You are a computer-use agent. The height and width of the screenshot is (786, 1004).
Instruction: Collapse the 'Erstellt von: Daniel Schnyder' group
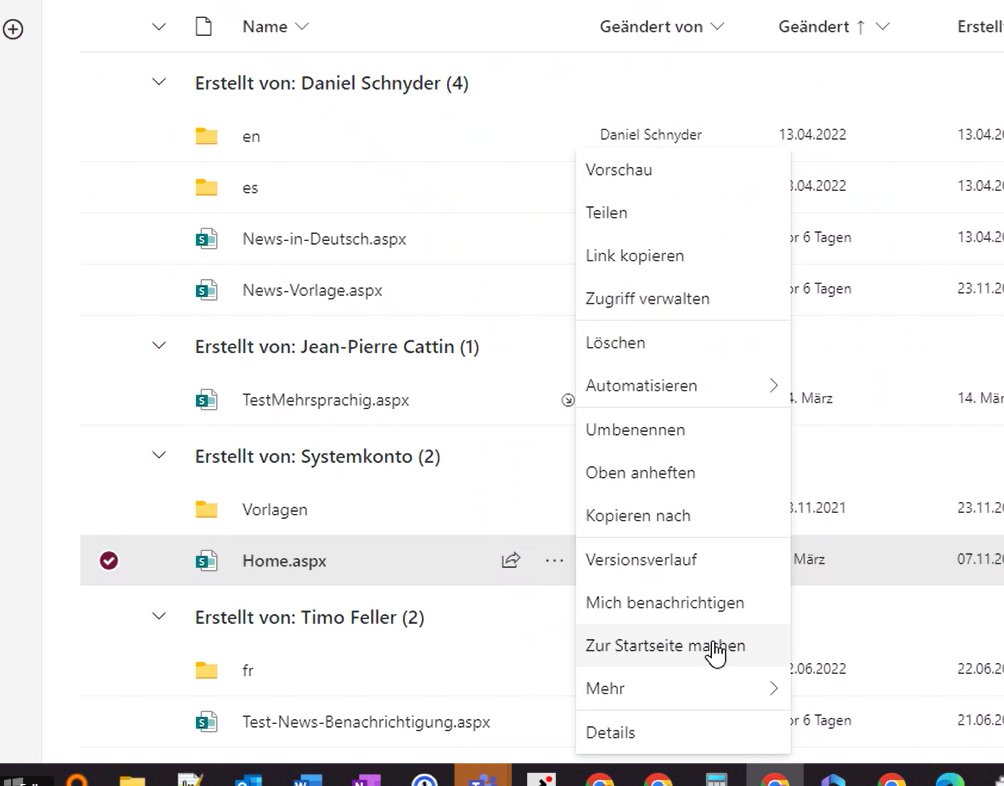[x=159, y=82]
